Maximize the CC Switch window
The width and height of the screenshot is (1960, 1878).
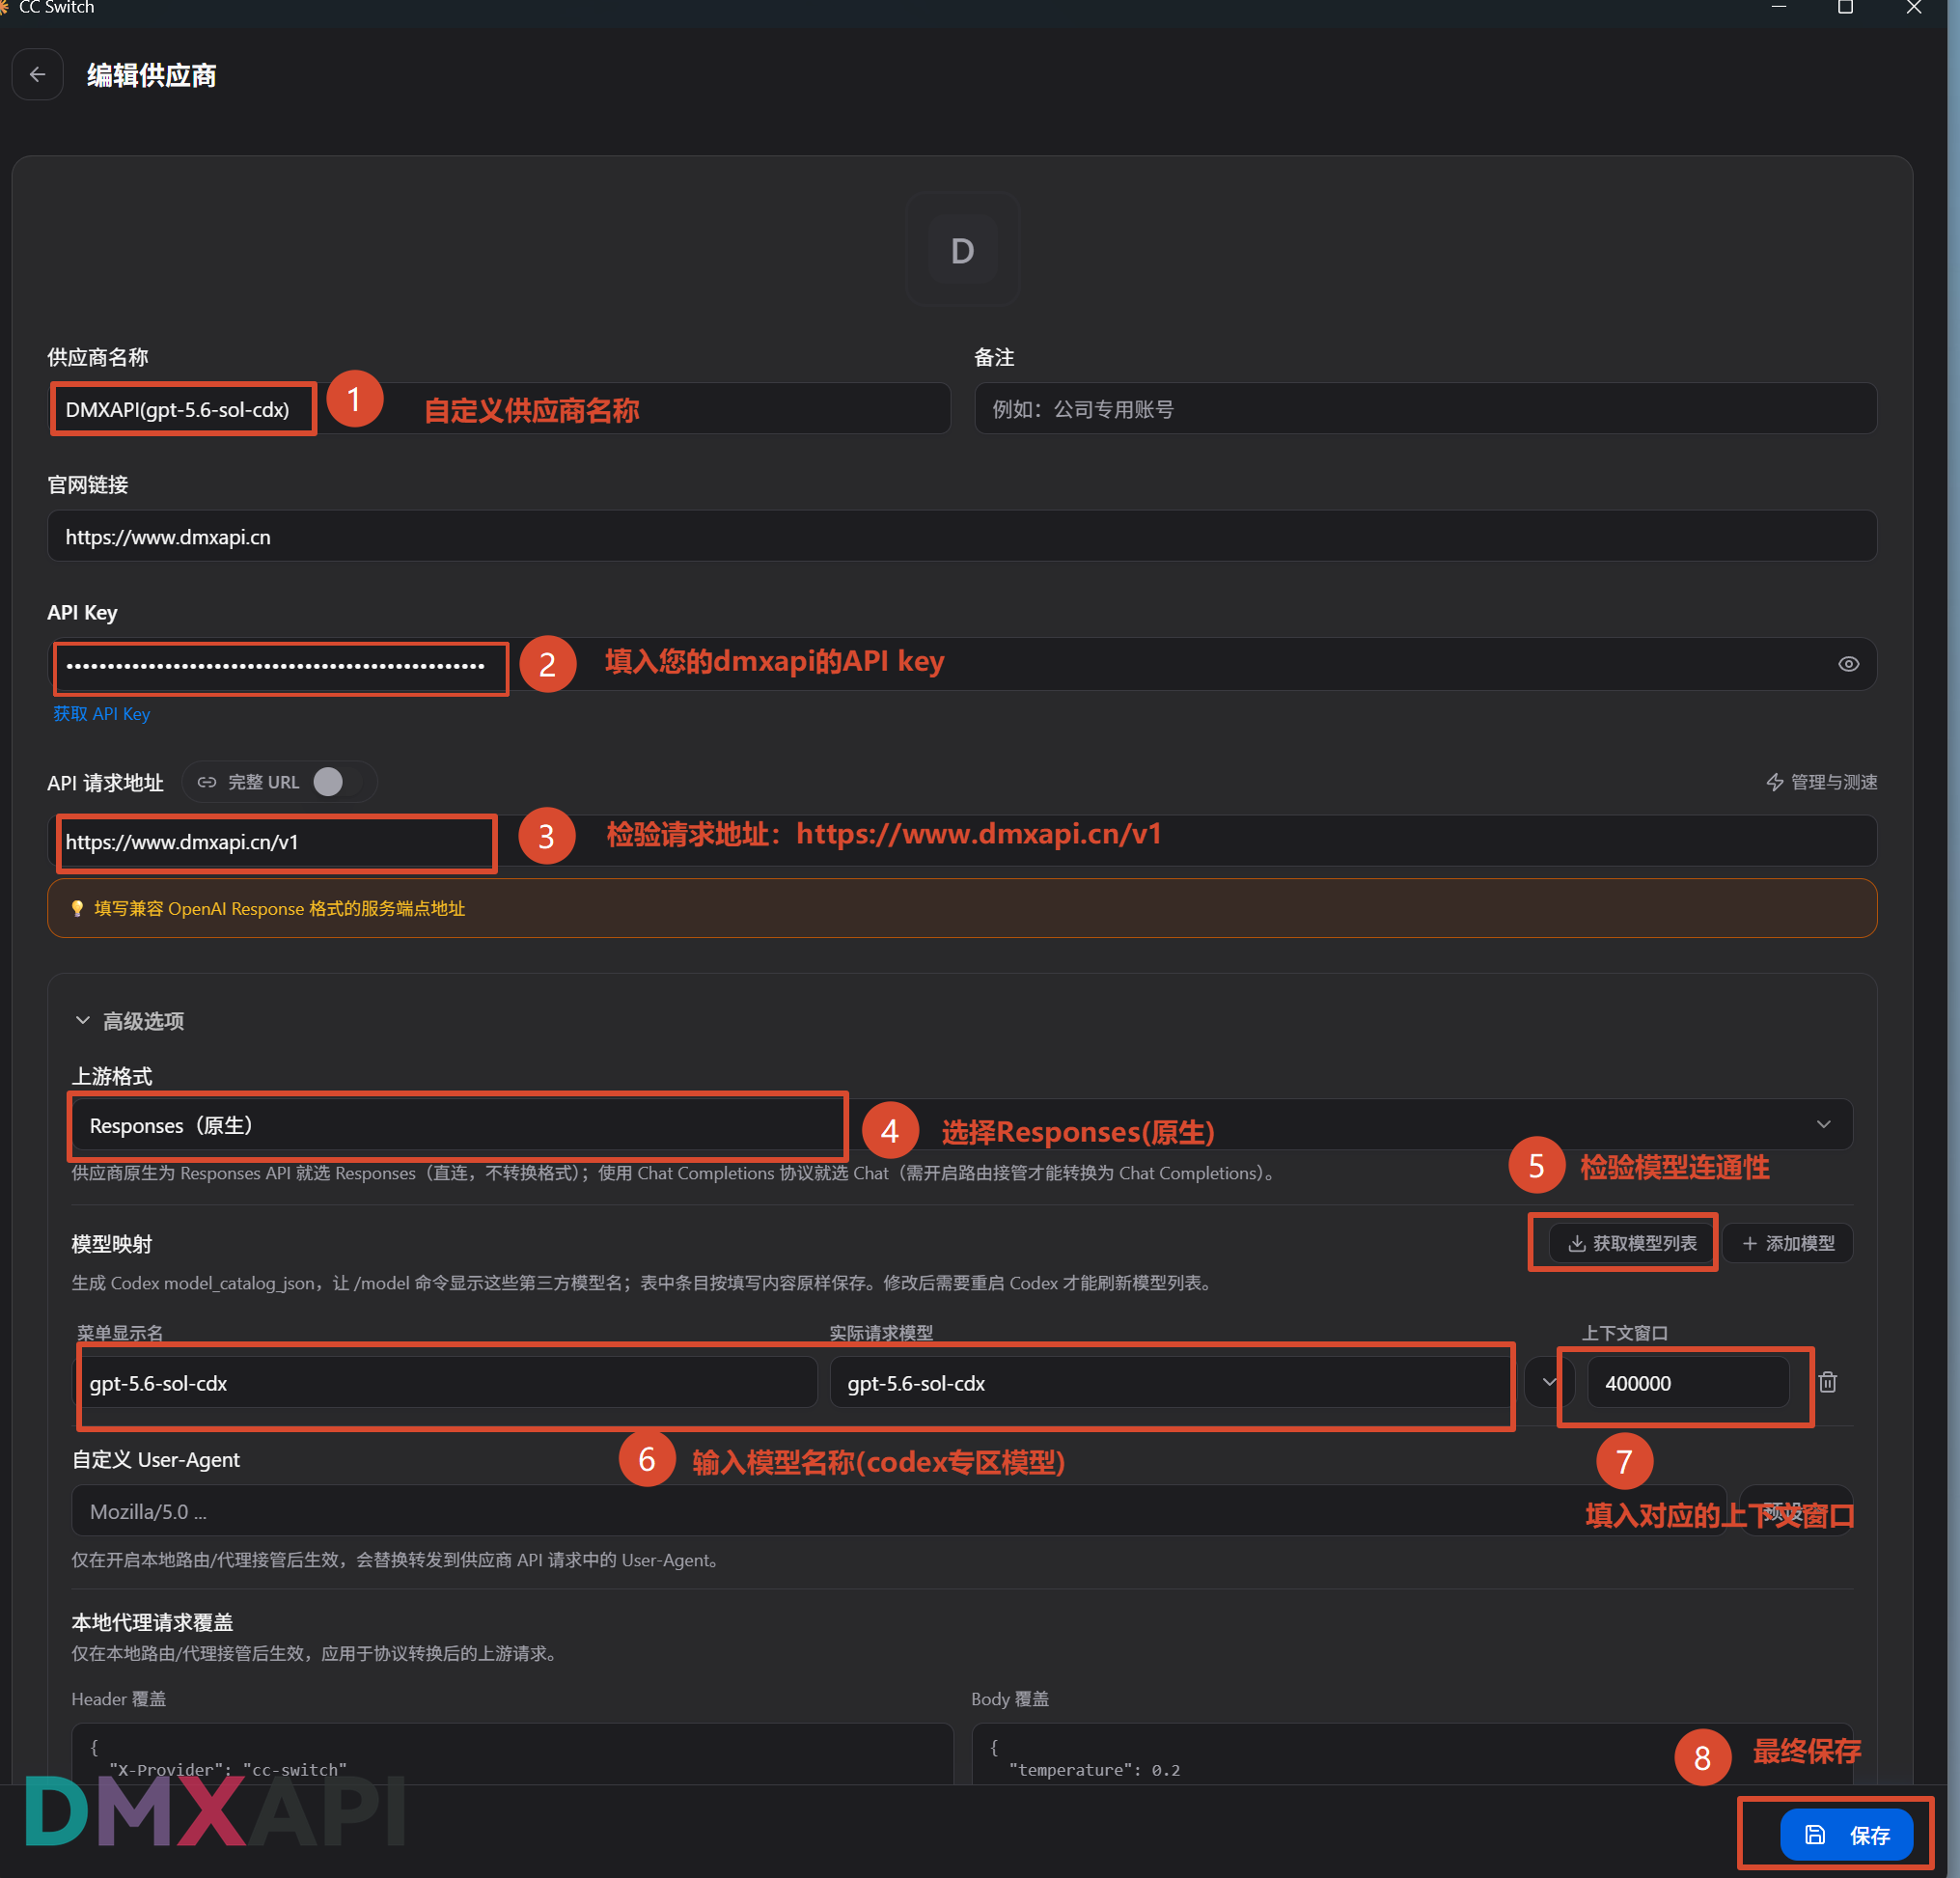click(x=1846, y=8)
